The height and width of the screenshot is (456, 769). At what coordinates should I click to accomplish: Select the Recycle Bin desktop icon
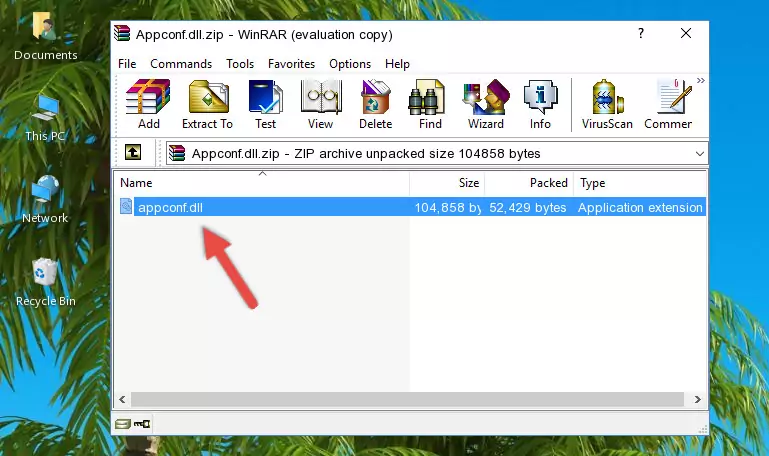(46, 282)
